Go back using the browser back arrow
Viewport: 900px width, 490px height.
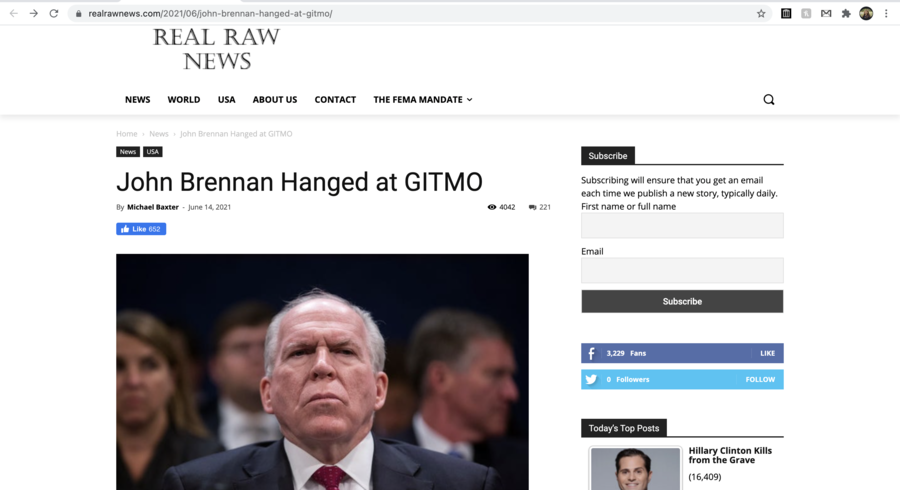coord(14,13)
